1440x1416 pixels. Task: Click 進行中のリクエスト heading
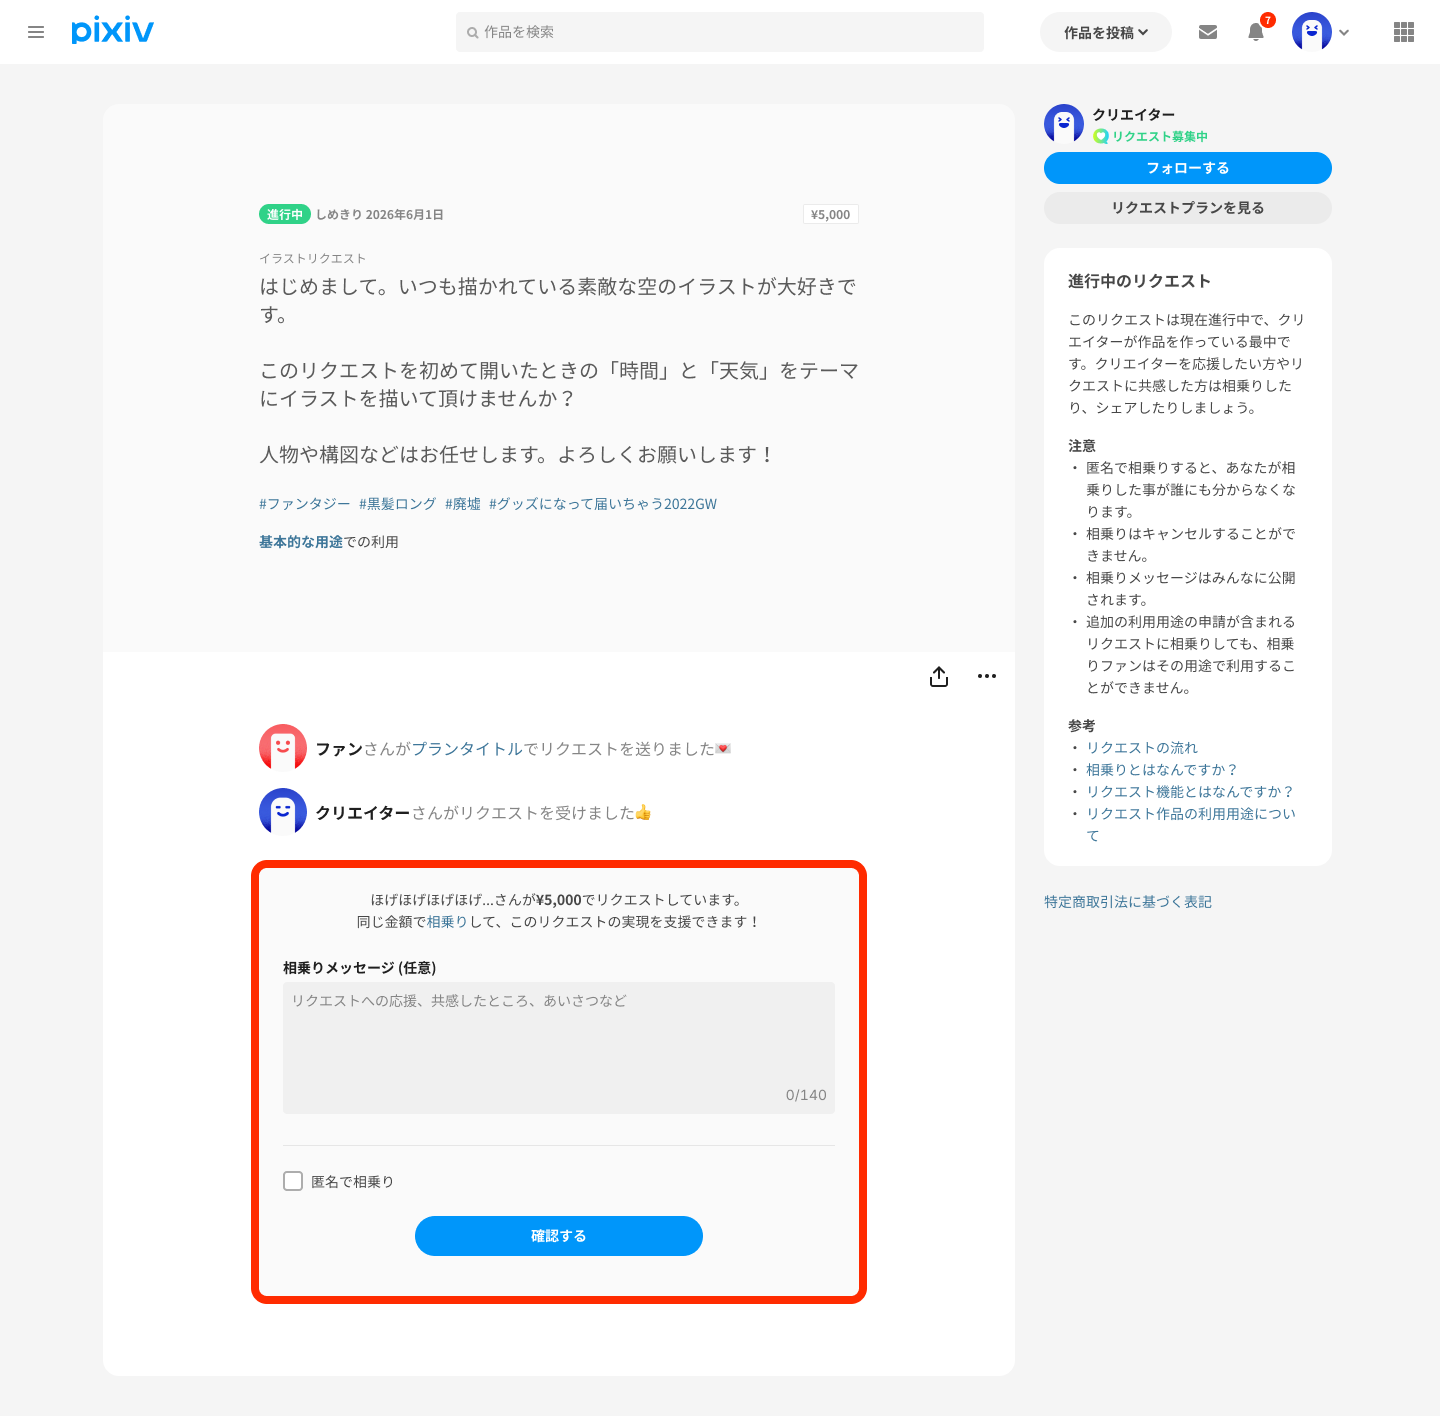[1140, 281]
